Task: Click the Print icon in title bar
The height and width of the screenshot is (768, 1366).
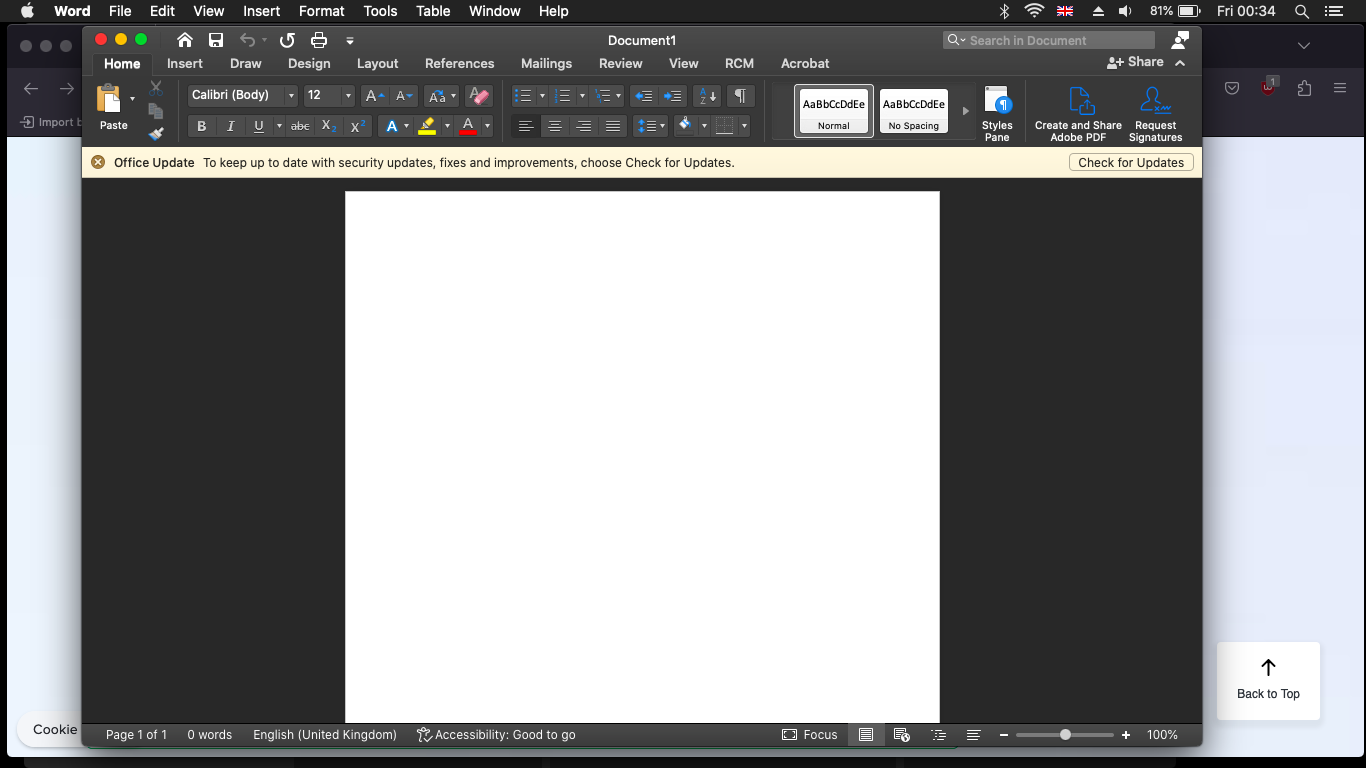Action: click(x=319, y=40)
